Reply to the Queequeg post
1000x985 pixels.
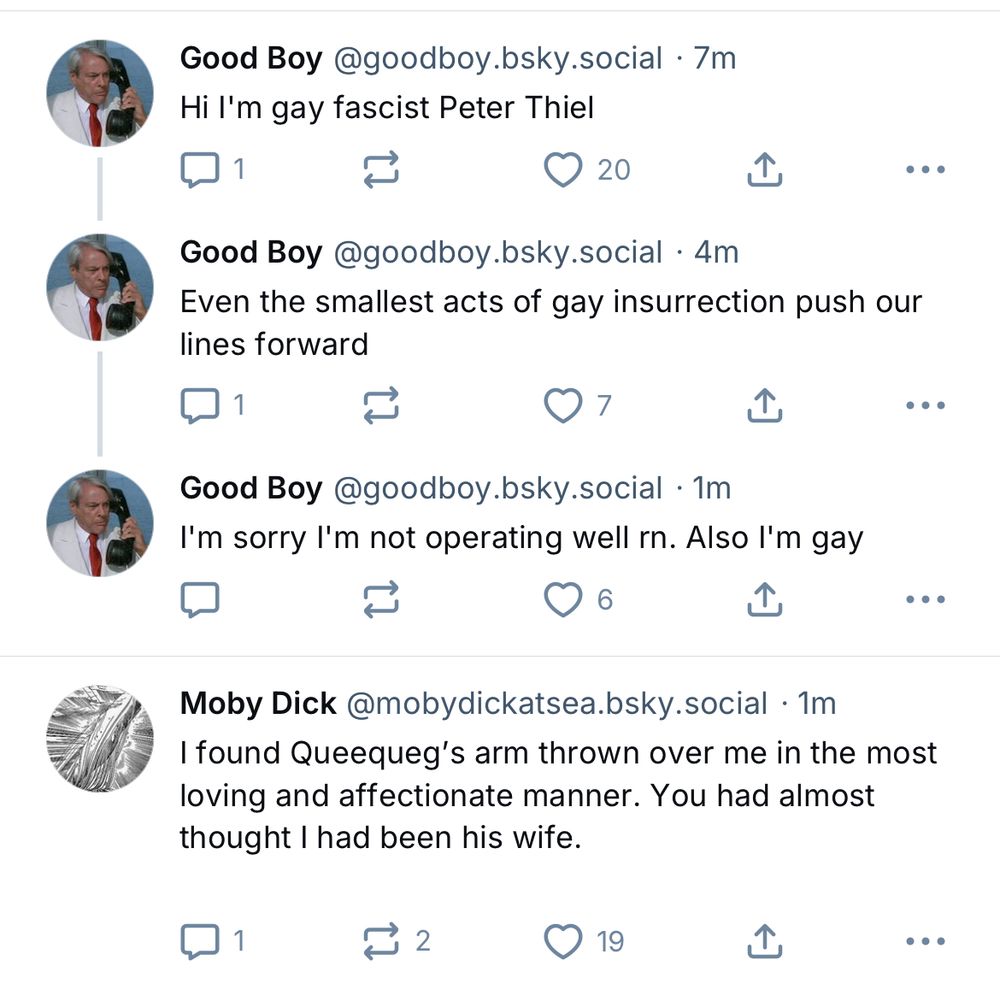point(200,938)
